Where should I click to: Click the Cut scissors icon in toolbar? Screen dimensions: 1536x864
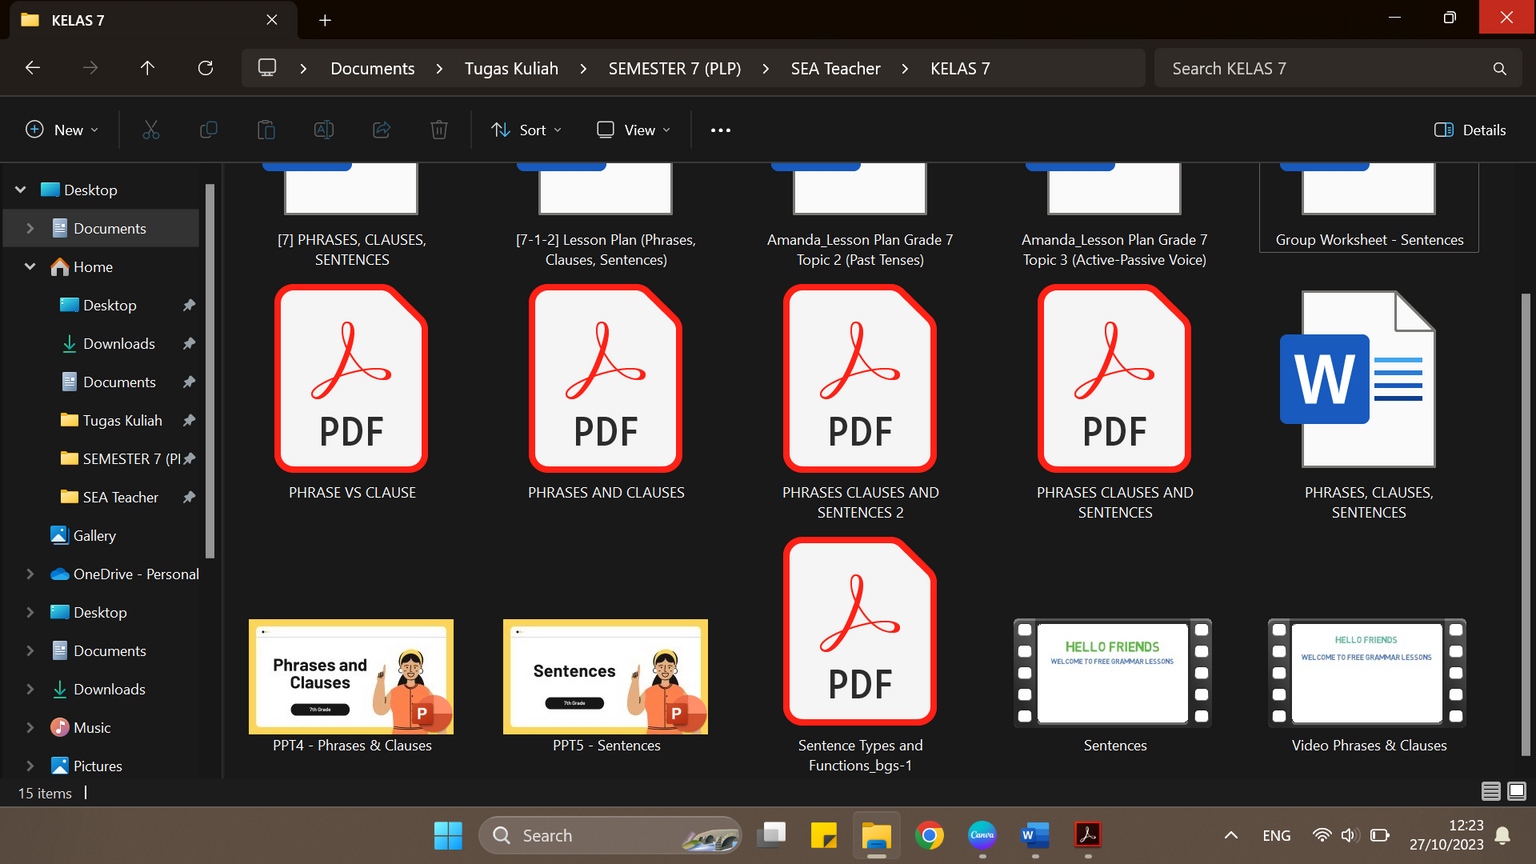151,130
